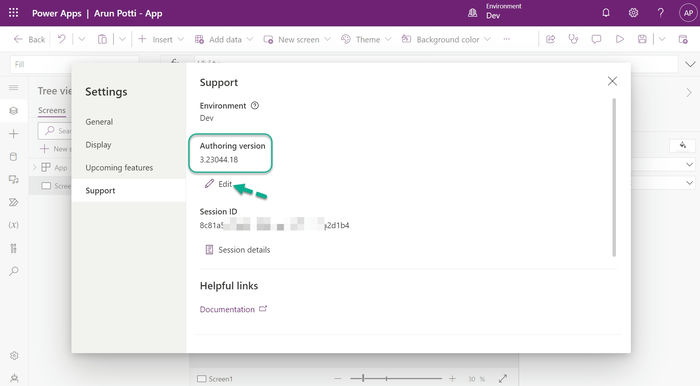Close the Settings dialog
This screenshot has width=700, height=386.
tap(612, 81)
